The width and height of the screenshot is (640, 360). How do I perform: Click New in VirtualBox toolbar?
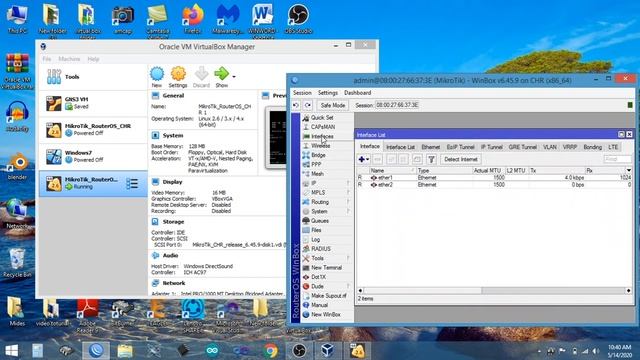tap(157, 77)
